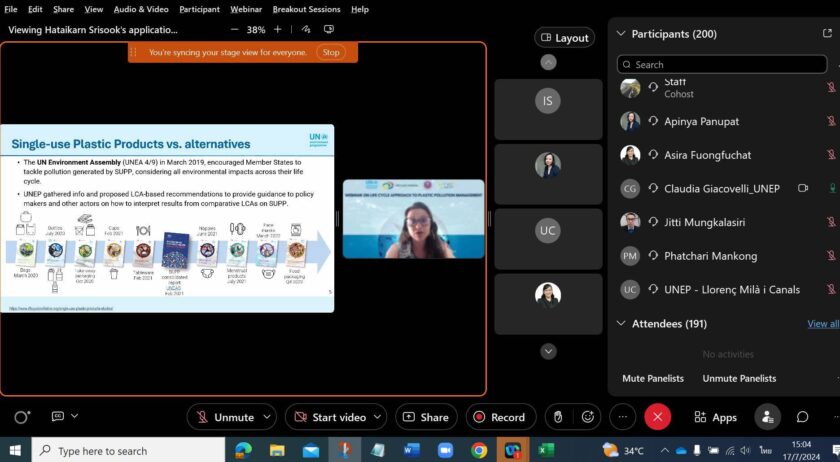Open Apps in the meeting toolbar

pyautogui.click(x=715, y=417)
